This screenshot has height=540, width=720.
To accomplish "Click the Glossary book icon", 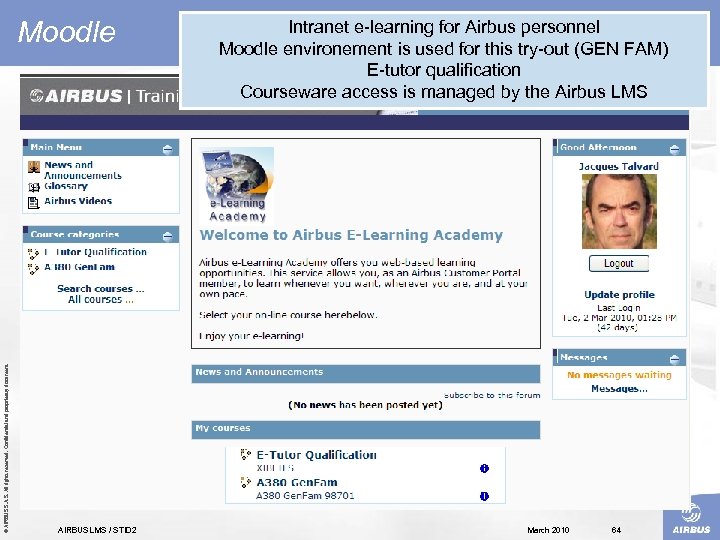I will point(34,187).
